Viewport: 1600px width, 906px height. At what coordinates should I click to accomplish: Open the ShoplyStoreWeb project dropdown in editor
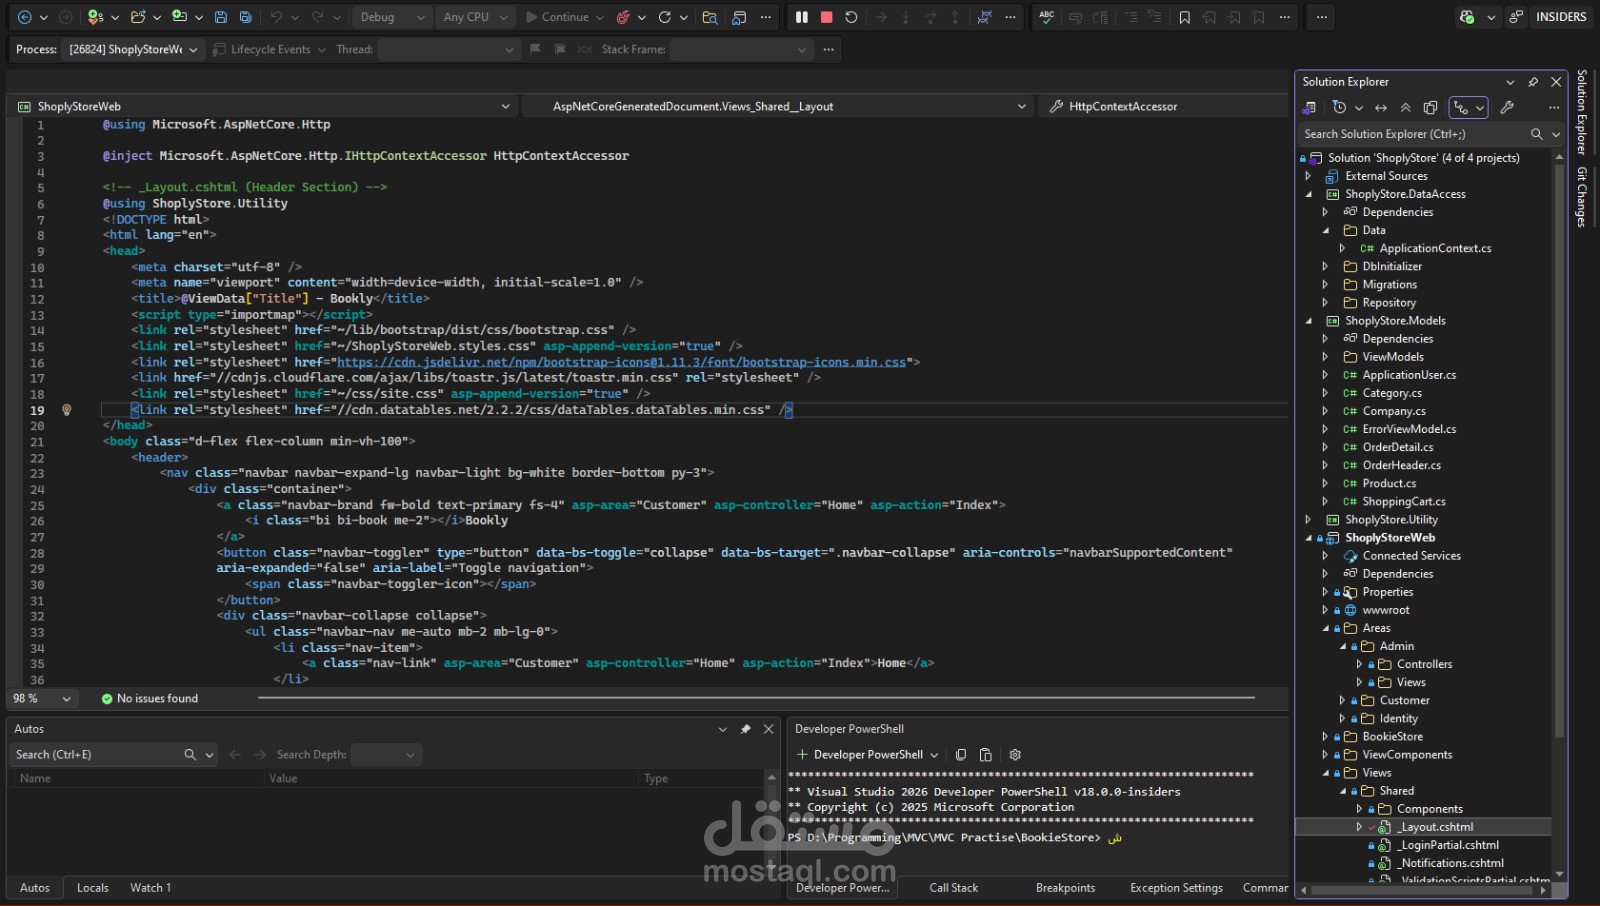(264, 106)
